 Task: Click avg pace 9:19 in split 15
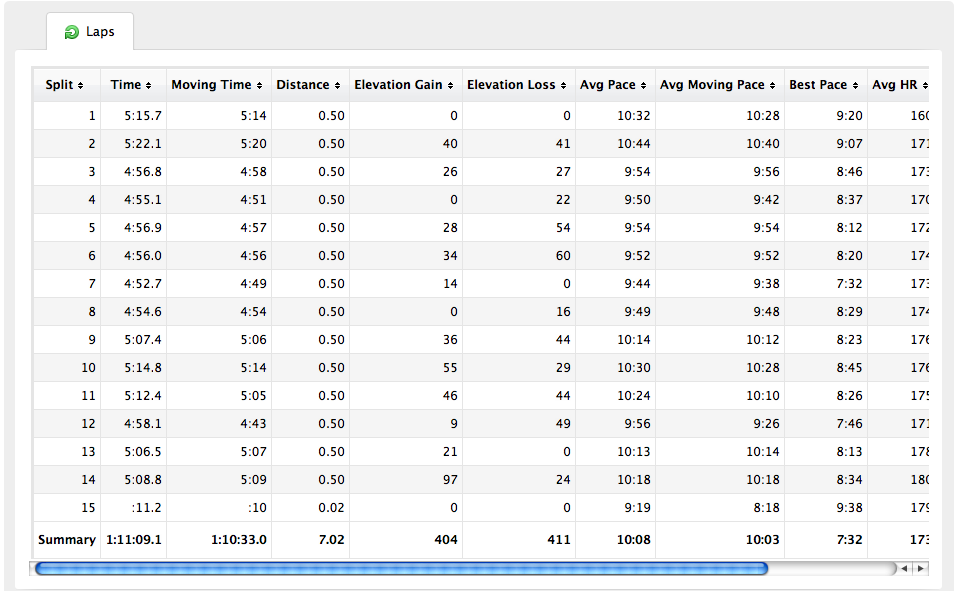coord(637,508)
